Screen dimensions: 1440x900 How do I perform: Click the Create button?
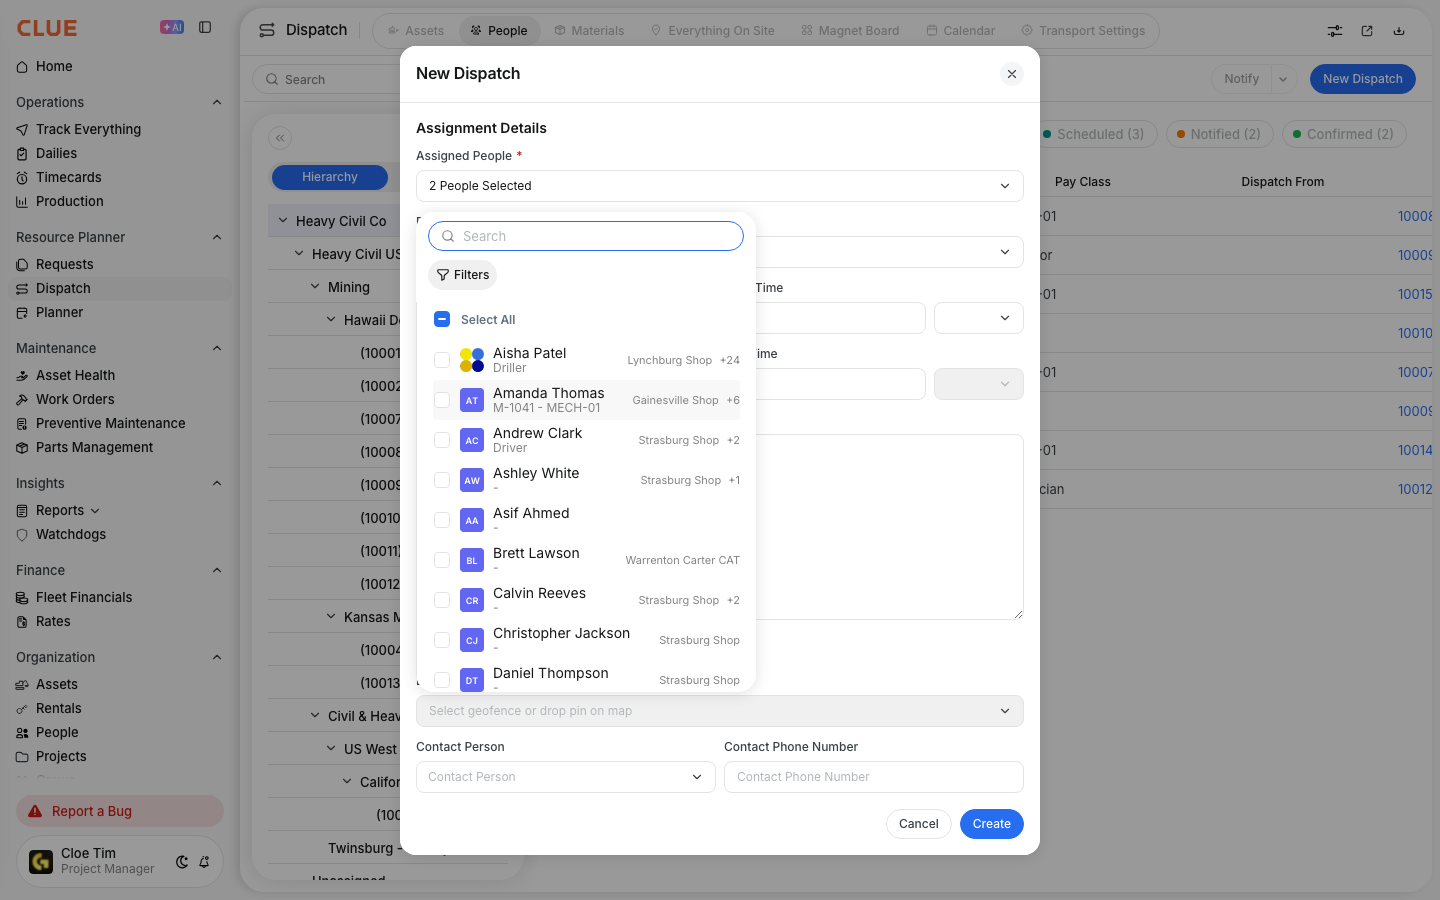click(992, 824)
